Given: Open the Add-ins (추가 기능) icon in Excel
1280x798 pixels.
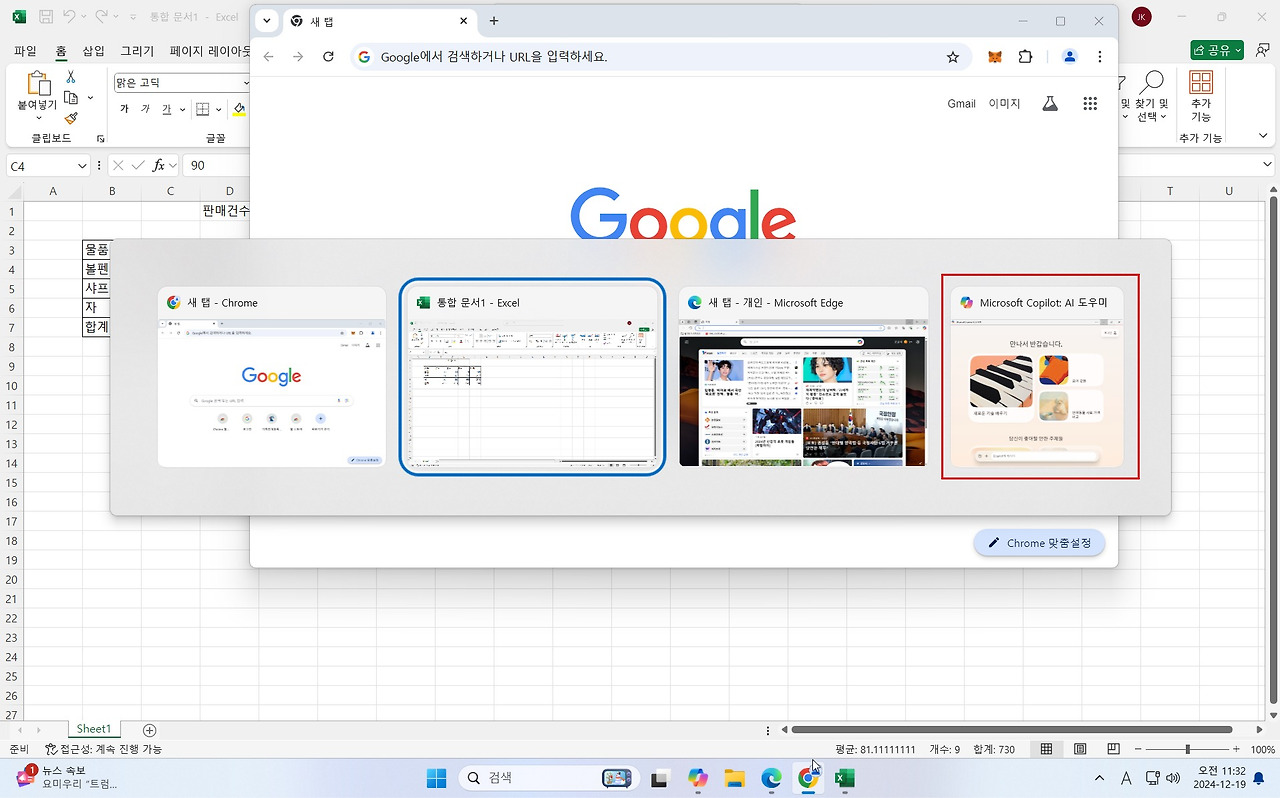Looking at the screenshot, I should click(1201, 82).
